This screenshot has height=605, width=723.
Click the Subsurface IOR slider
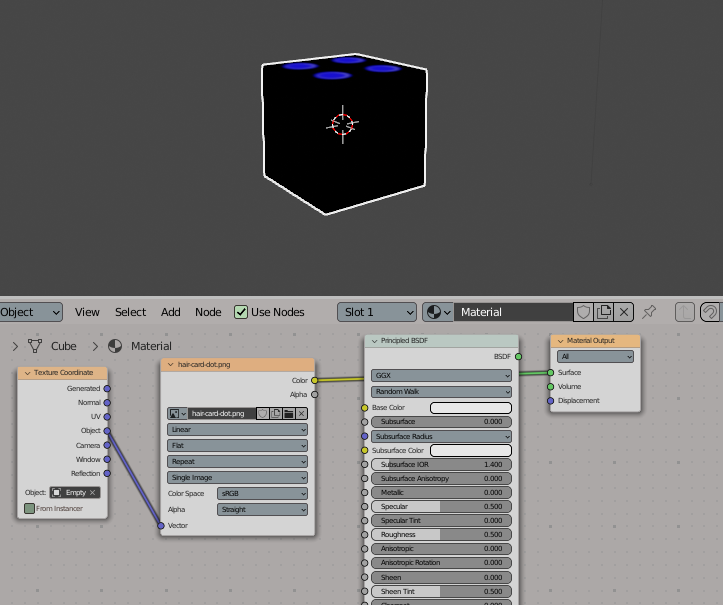[x=441, y=464]
